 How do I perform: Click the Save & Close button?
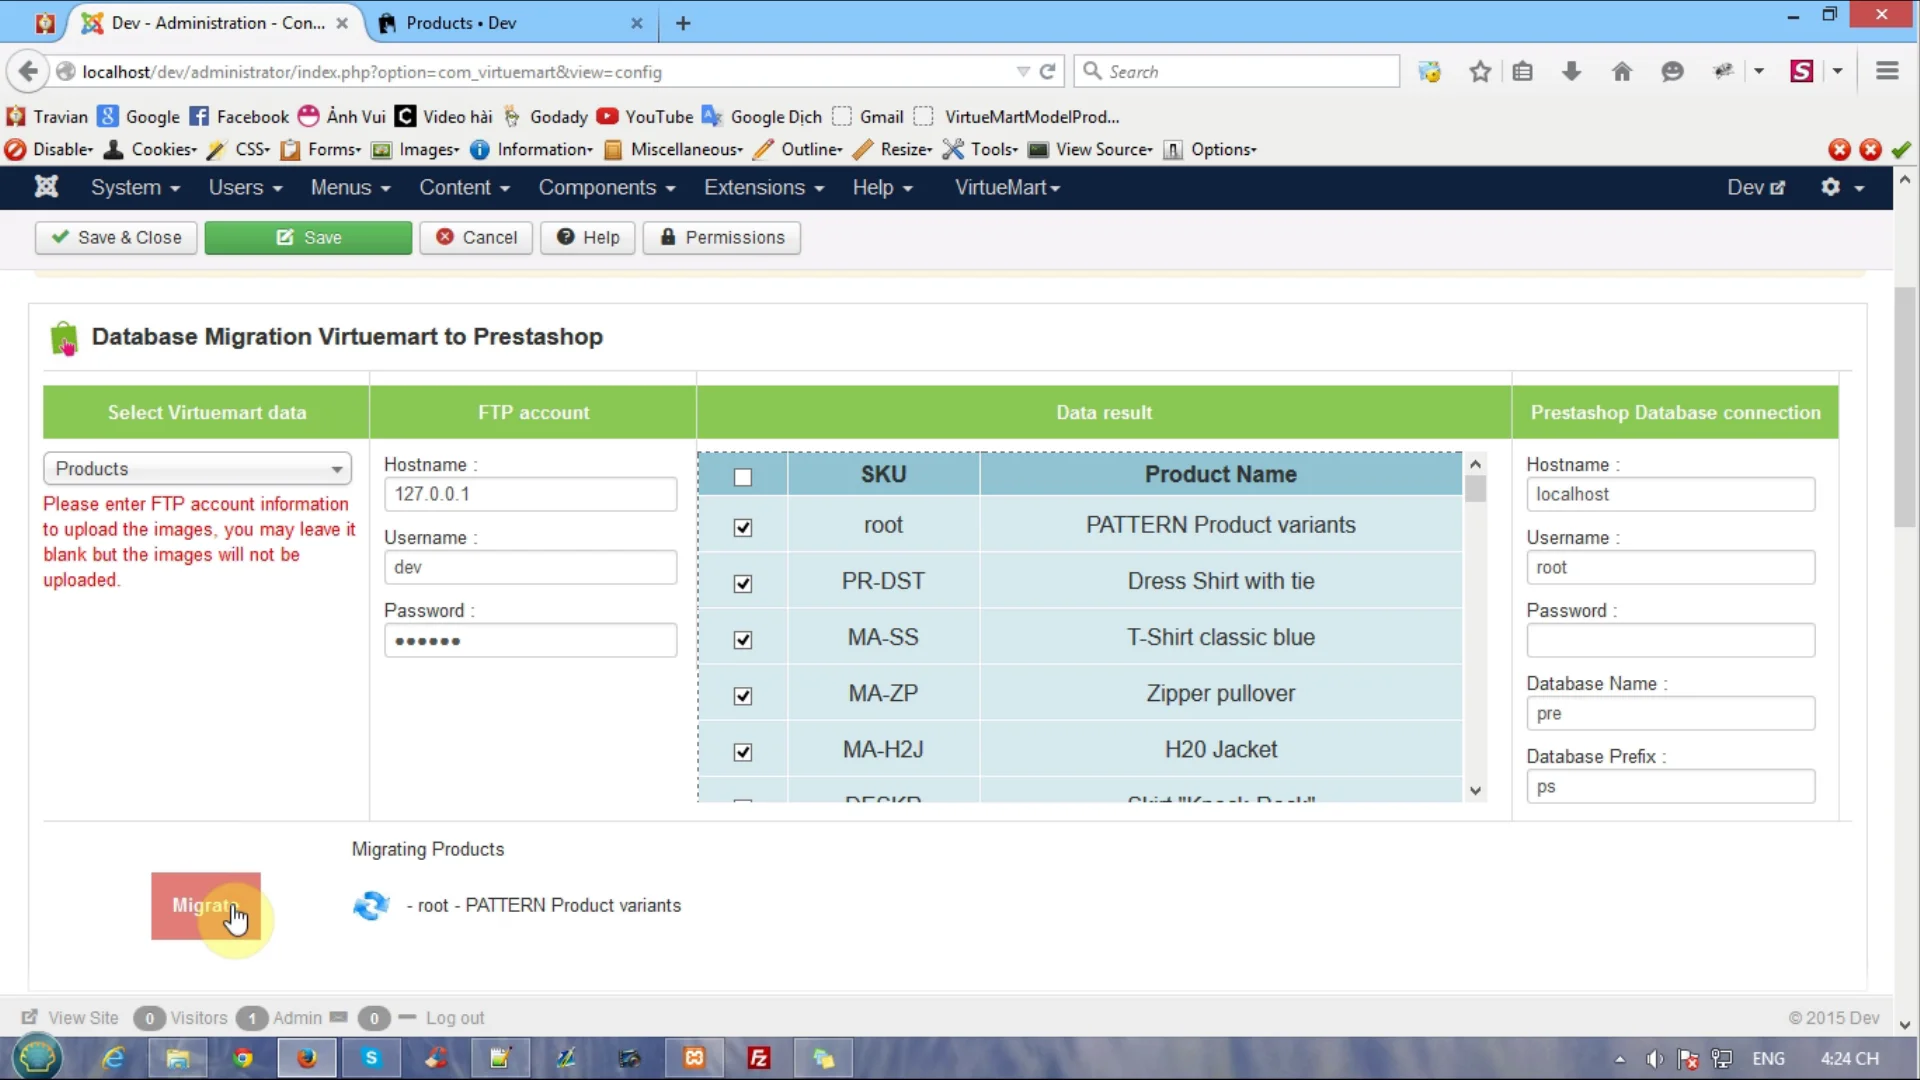point(115,237)
